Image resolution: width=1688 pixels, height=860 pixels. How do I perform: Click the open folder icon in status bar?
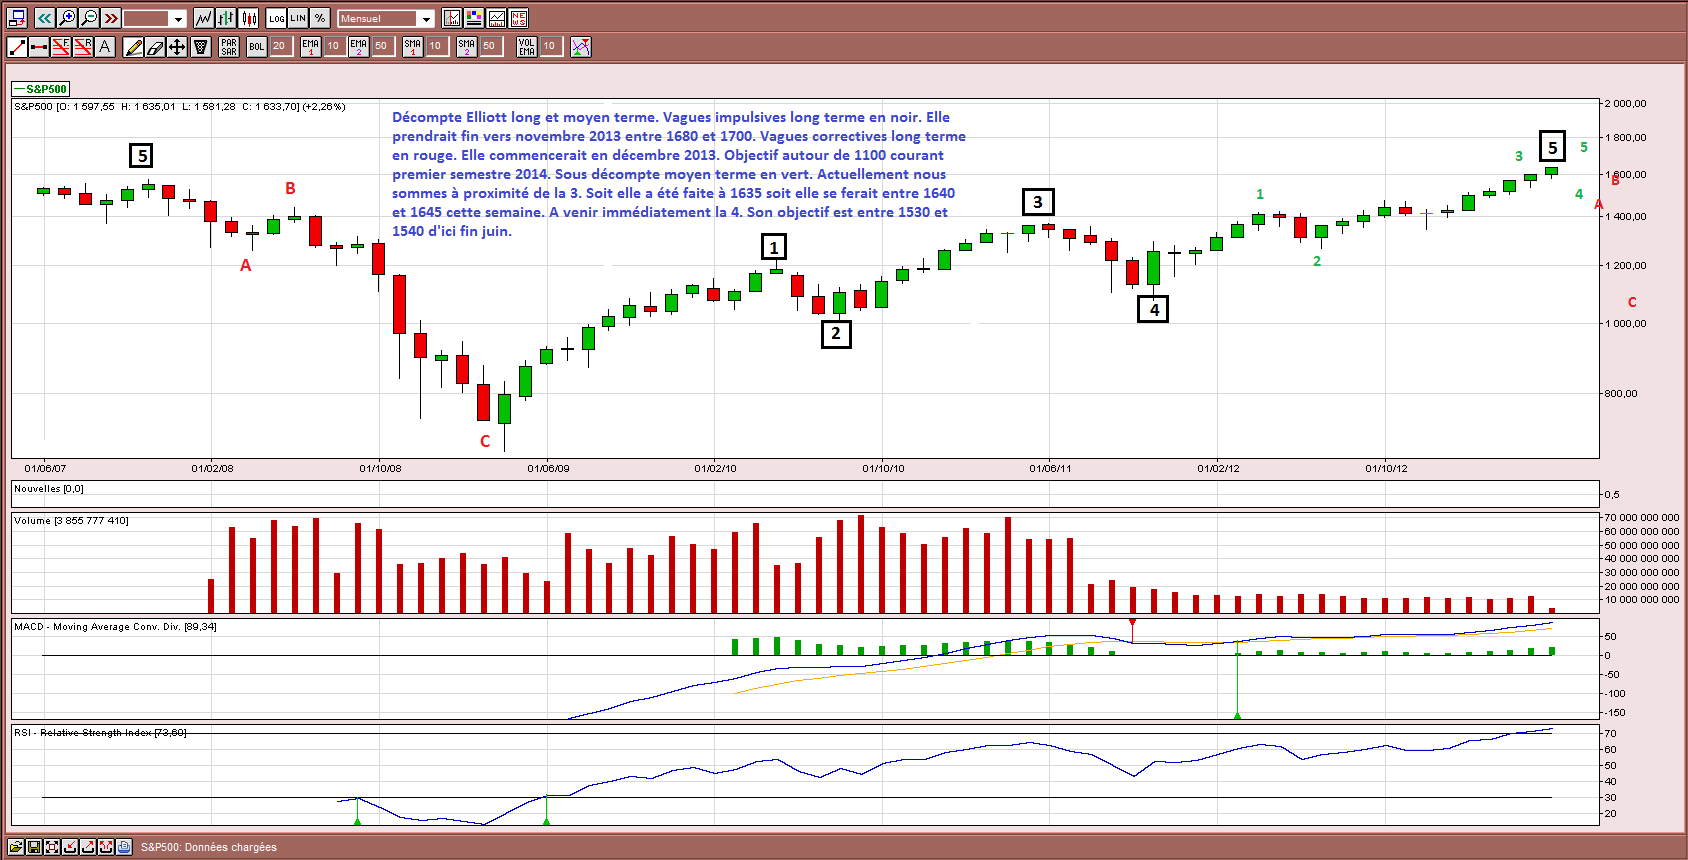point(16,847)
